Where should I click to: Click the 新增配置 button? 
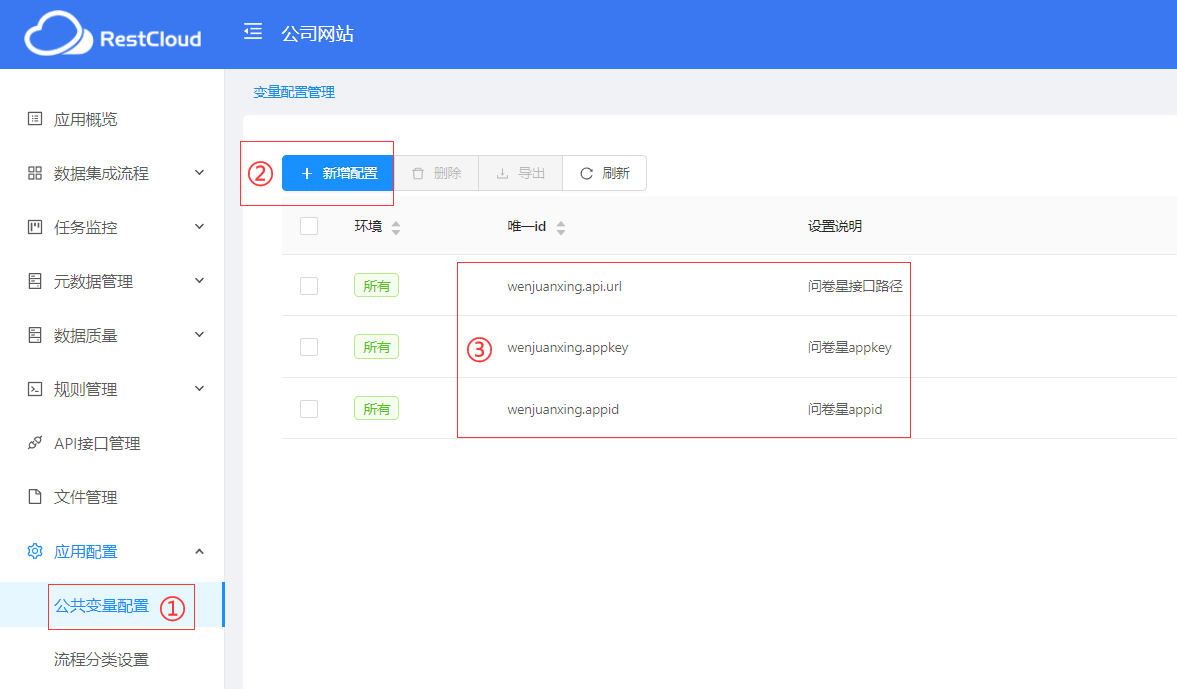pyautogui.click(x=338, y=173)
